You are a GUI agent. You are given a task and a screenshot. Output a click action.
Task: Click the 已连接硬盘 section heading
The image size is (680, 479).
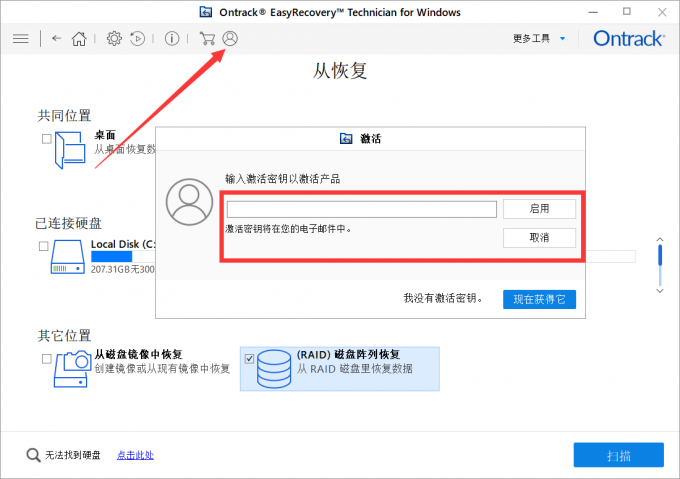click(69, 223)
